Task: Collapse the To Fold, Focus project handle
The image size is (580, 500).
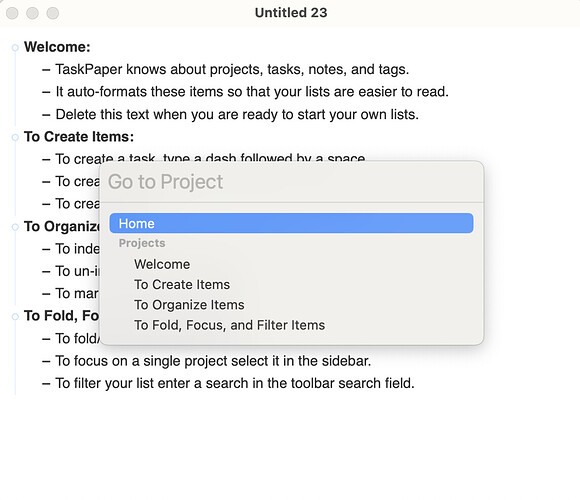Action: 15,317
